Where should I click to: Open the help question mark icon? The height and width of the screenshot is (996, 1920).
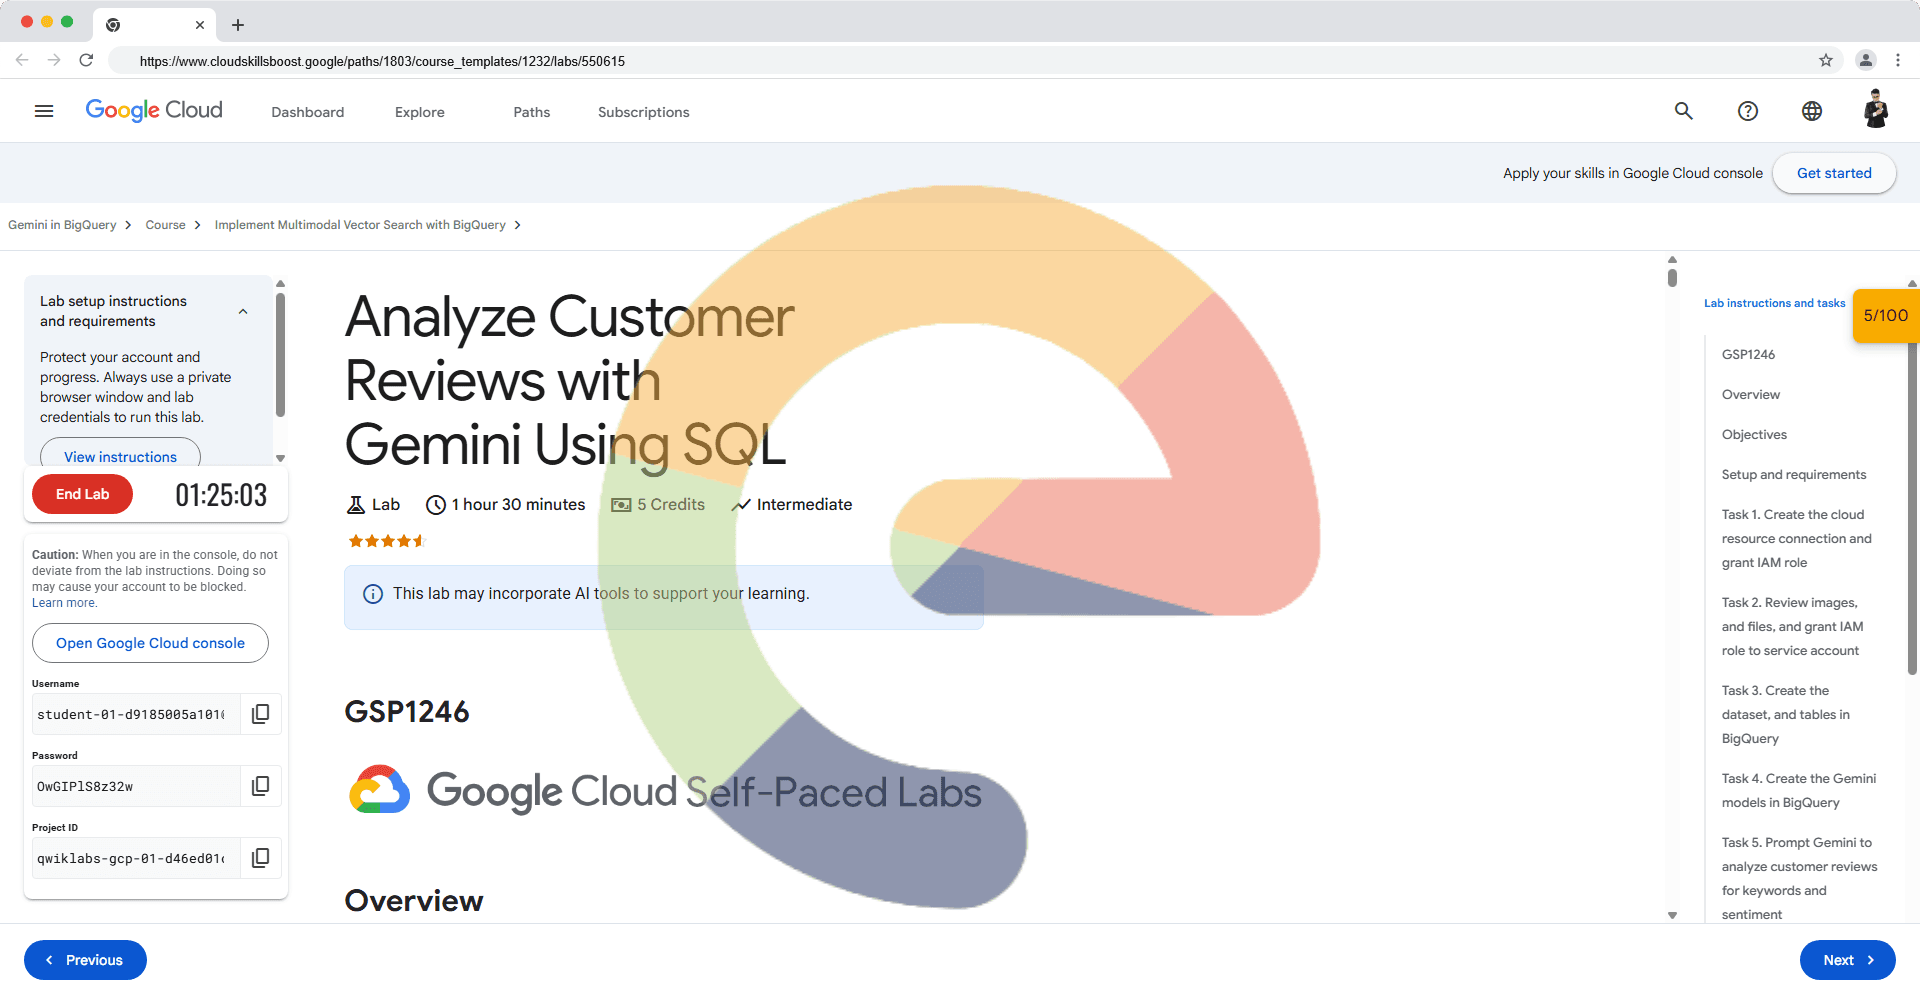point(1748,111)
